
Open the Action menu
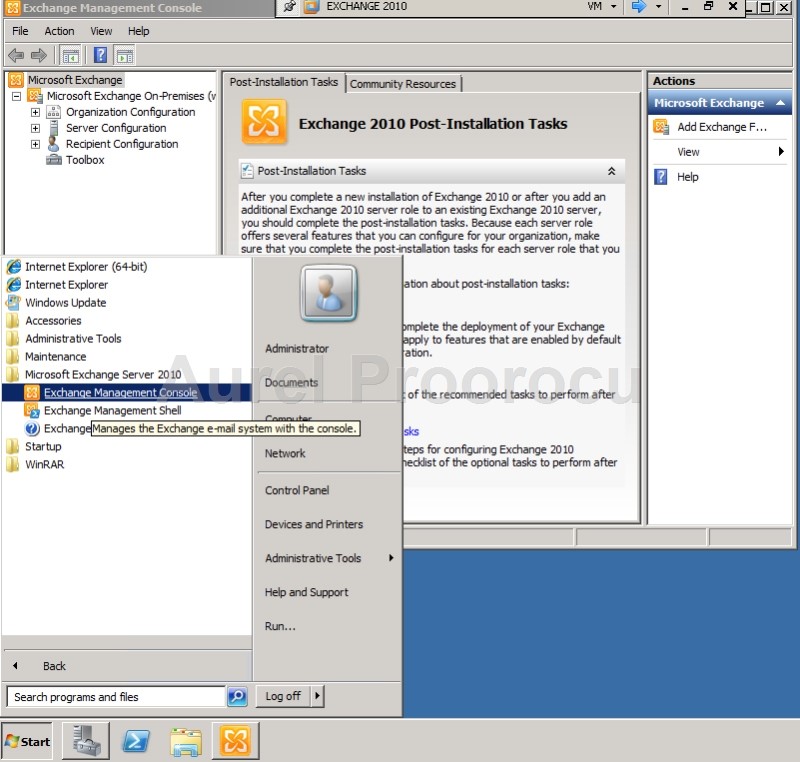tap(60, 31)
